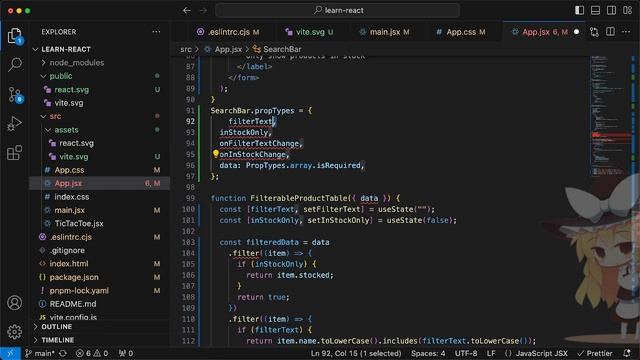Collapse the LEARN-REACT root folder

click(x=100, y=49)
